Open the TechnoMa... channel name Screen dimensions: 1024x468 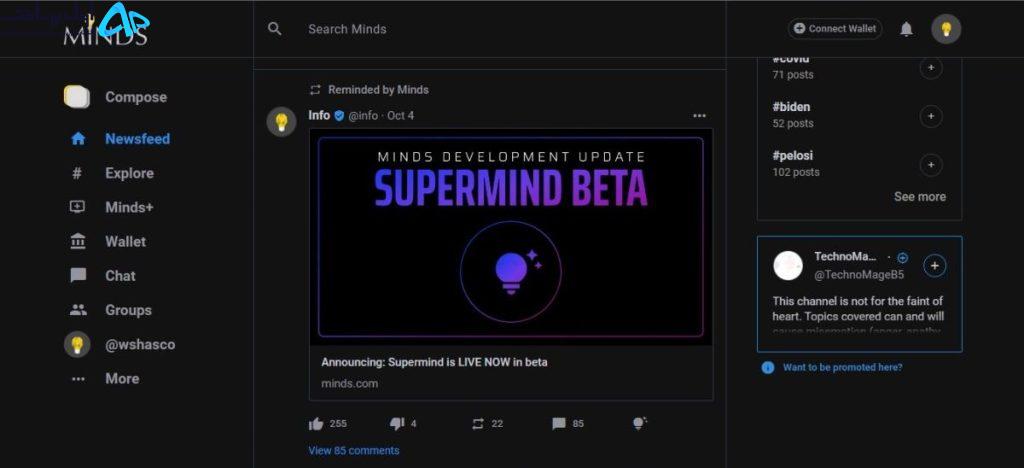point(846,257)
